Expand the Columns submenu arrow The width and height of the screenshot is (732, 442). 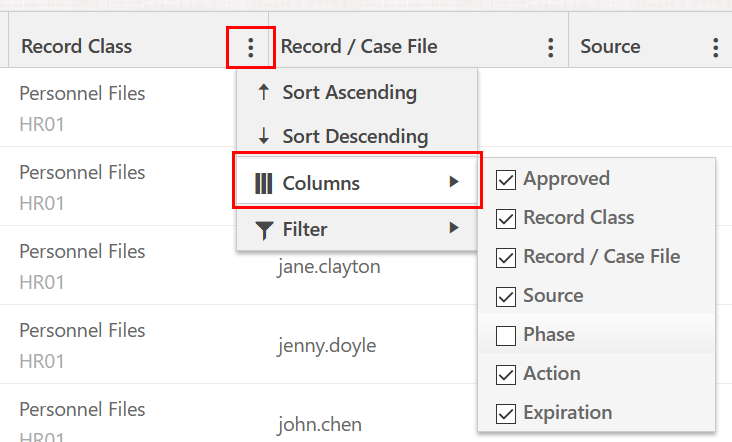454,182
